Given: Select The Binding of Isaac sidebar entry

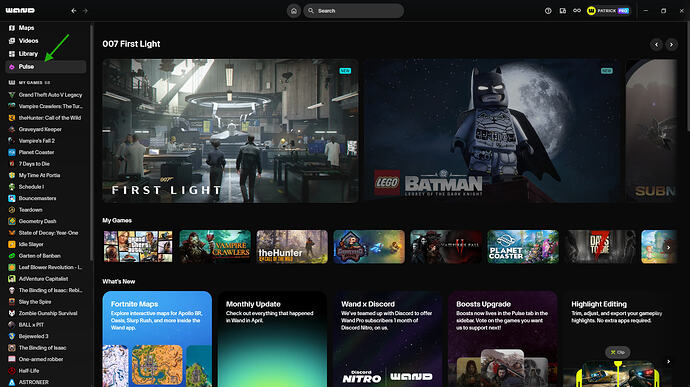Looking at the screenshot, I should coord(46,348).
